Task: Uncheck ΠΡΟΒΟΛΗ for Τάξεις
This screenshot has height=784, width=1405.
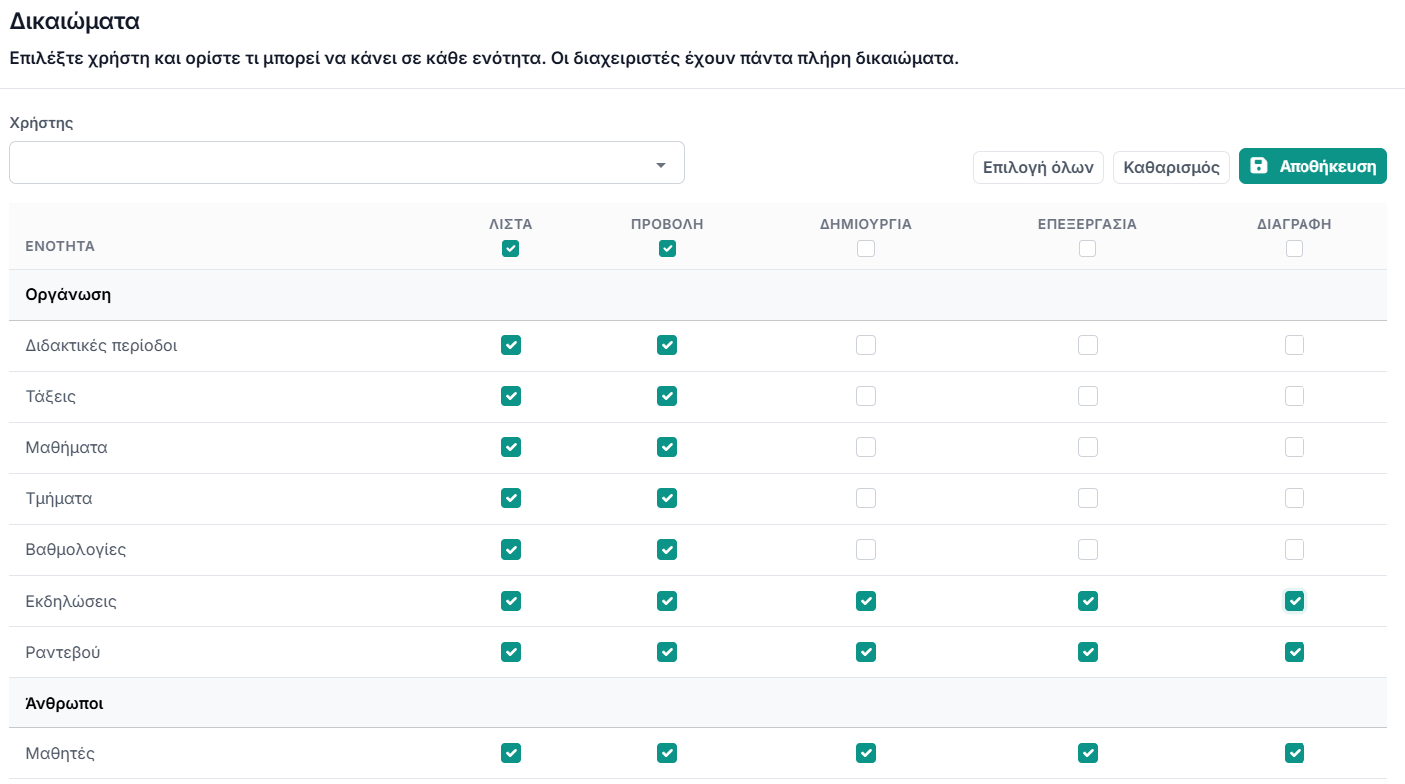Action: point(667,396)
